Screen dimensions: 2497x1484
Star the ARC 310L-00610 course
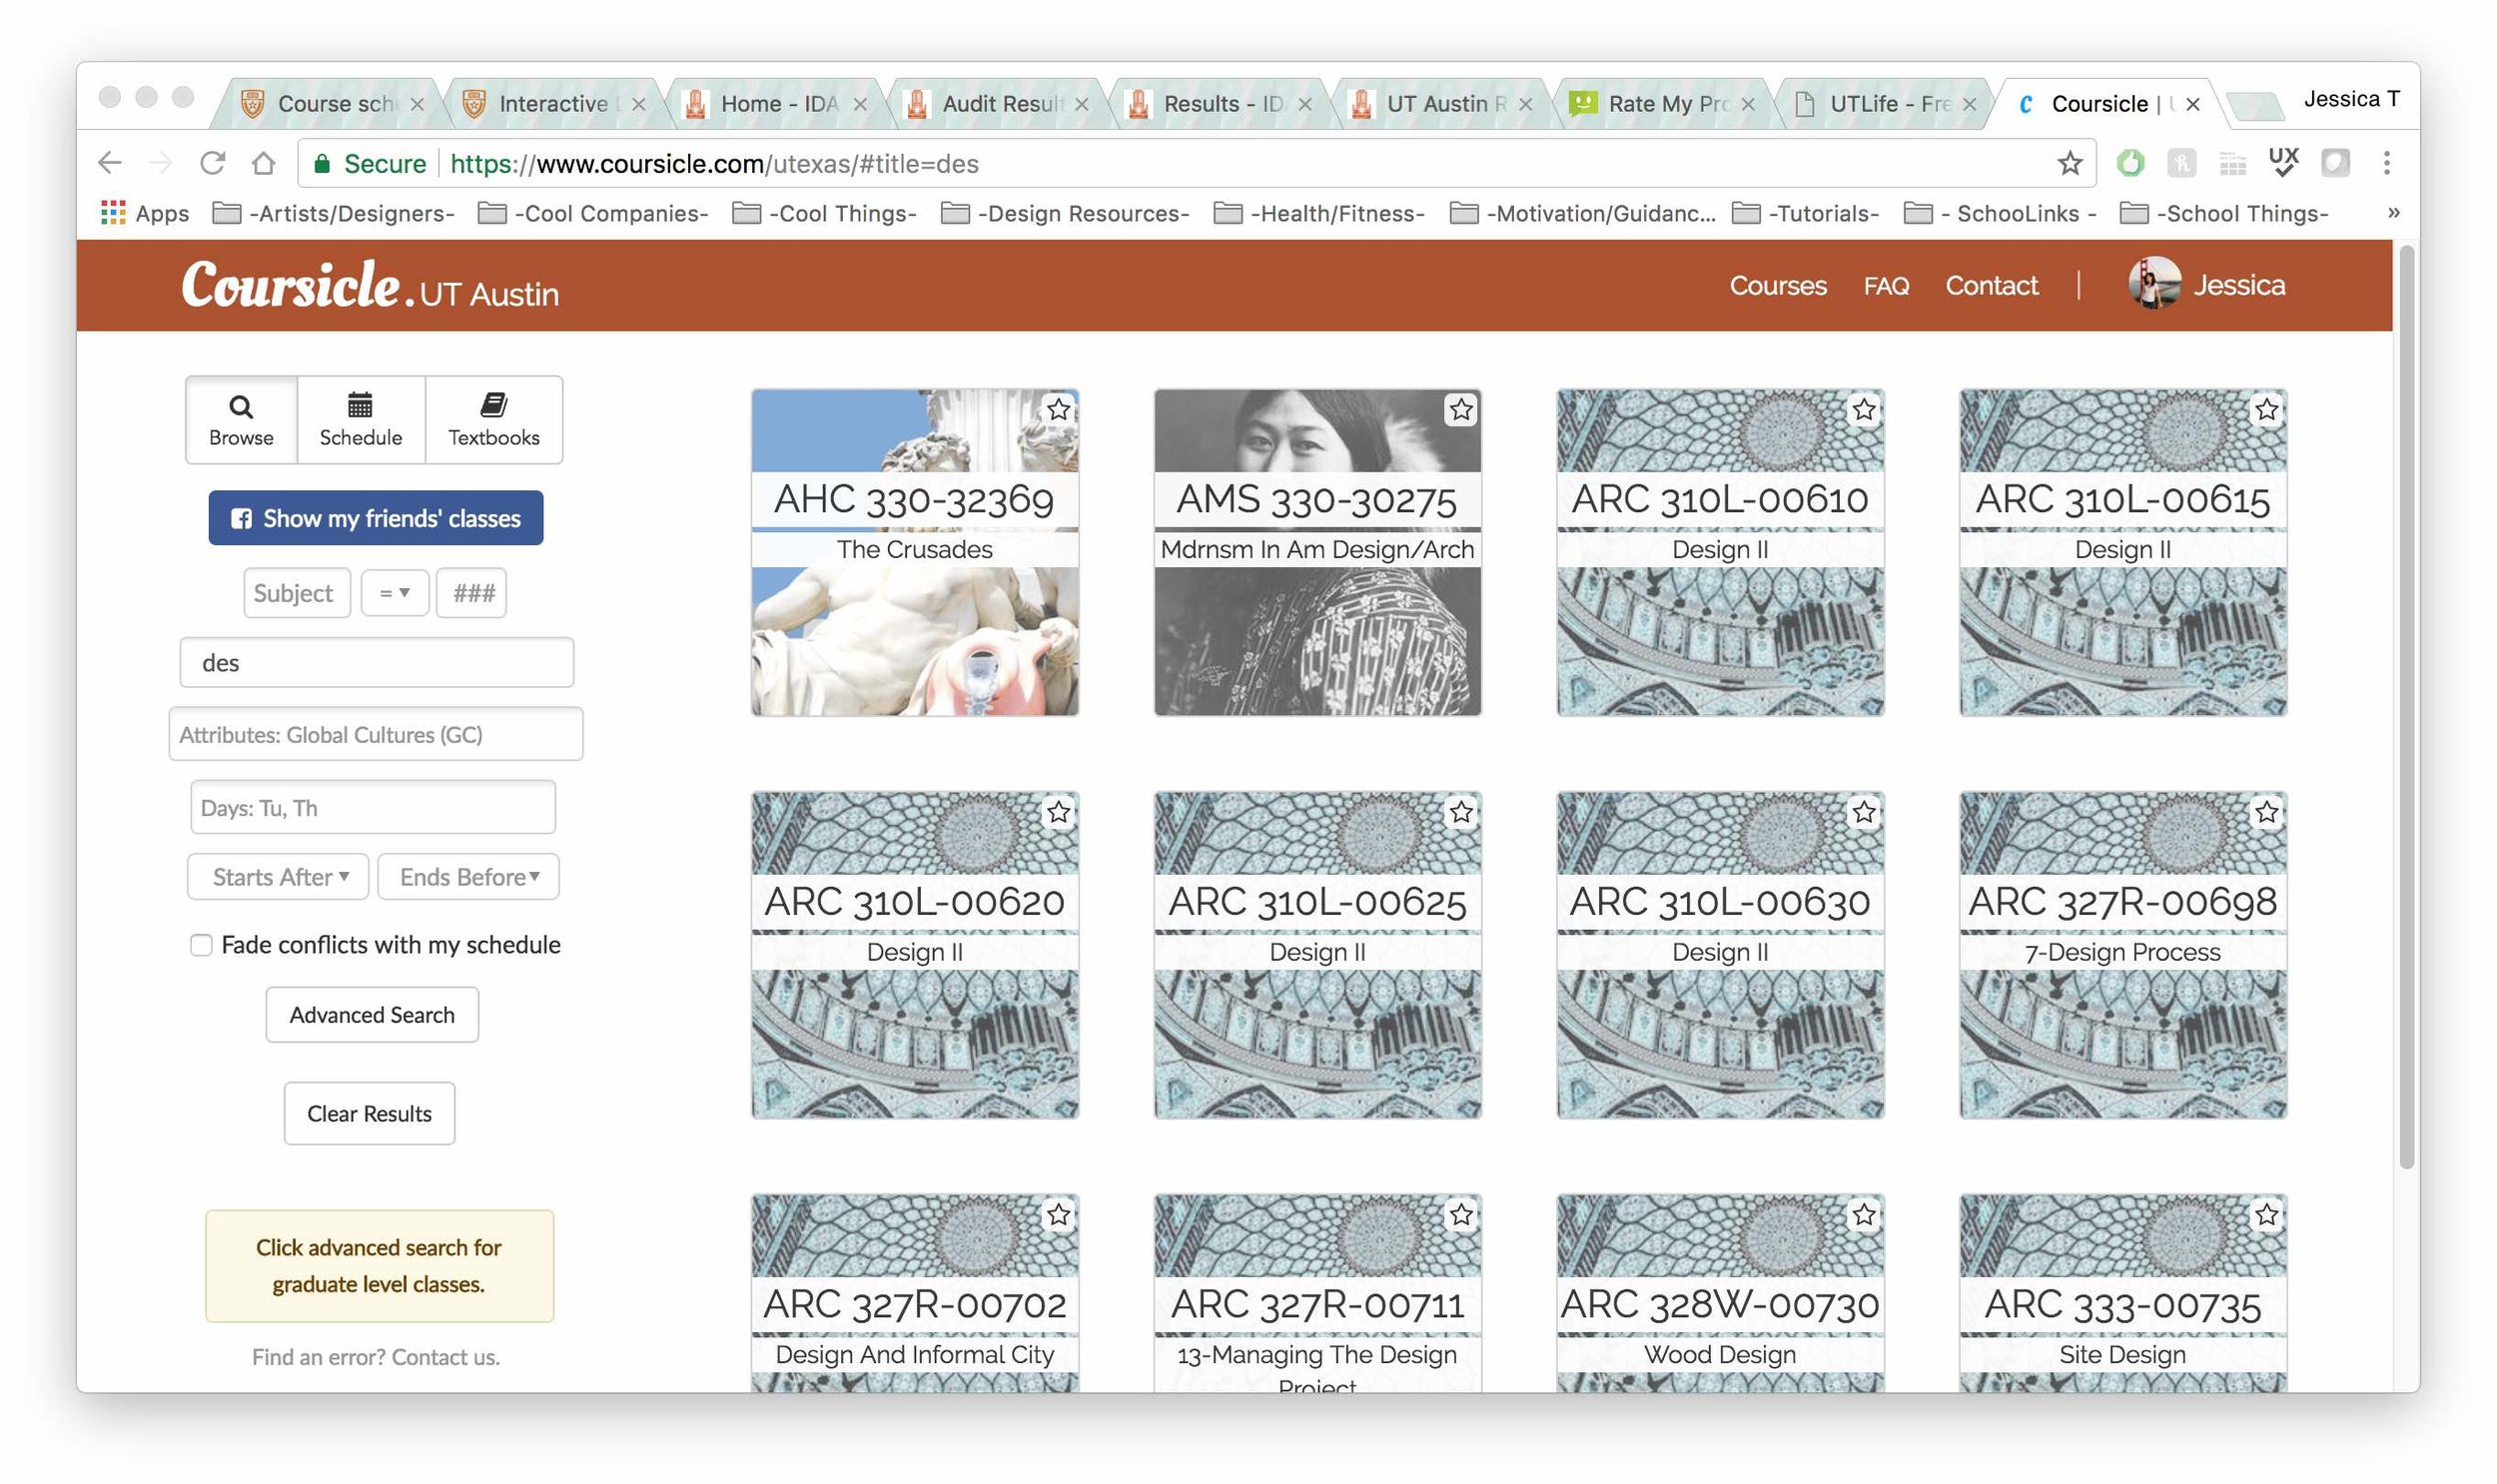coord(1864,409)
